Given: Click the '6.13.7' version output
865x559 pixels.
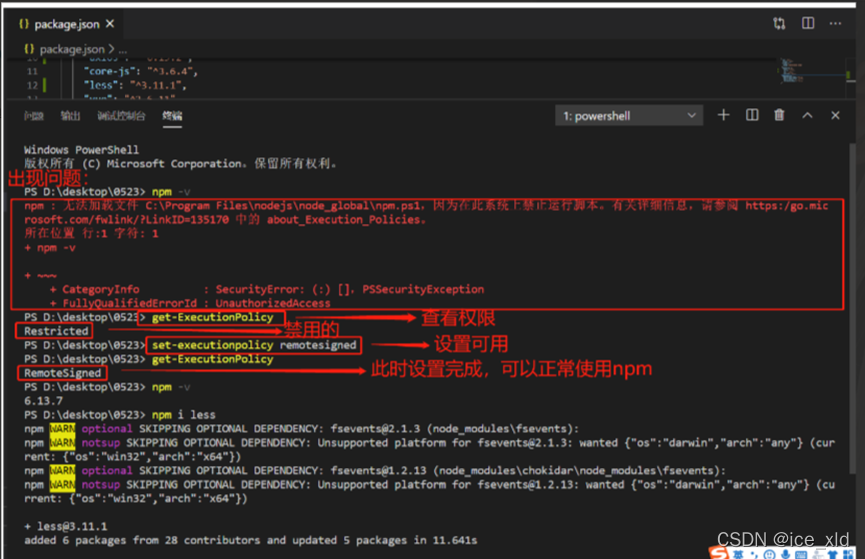Looking at the screenshot, I should pos(43,401).
